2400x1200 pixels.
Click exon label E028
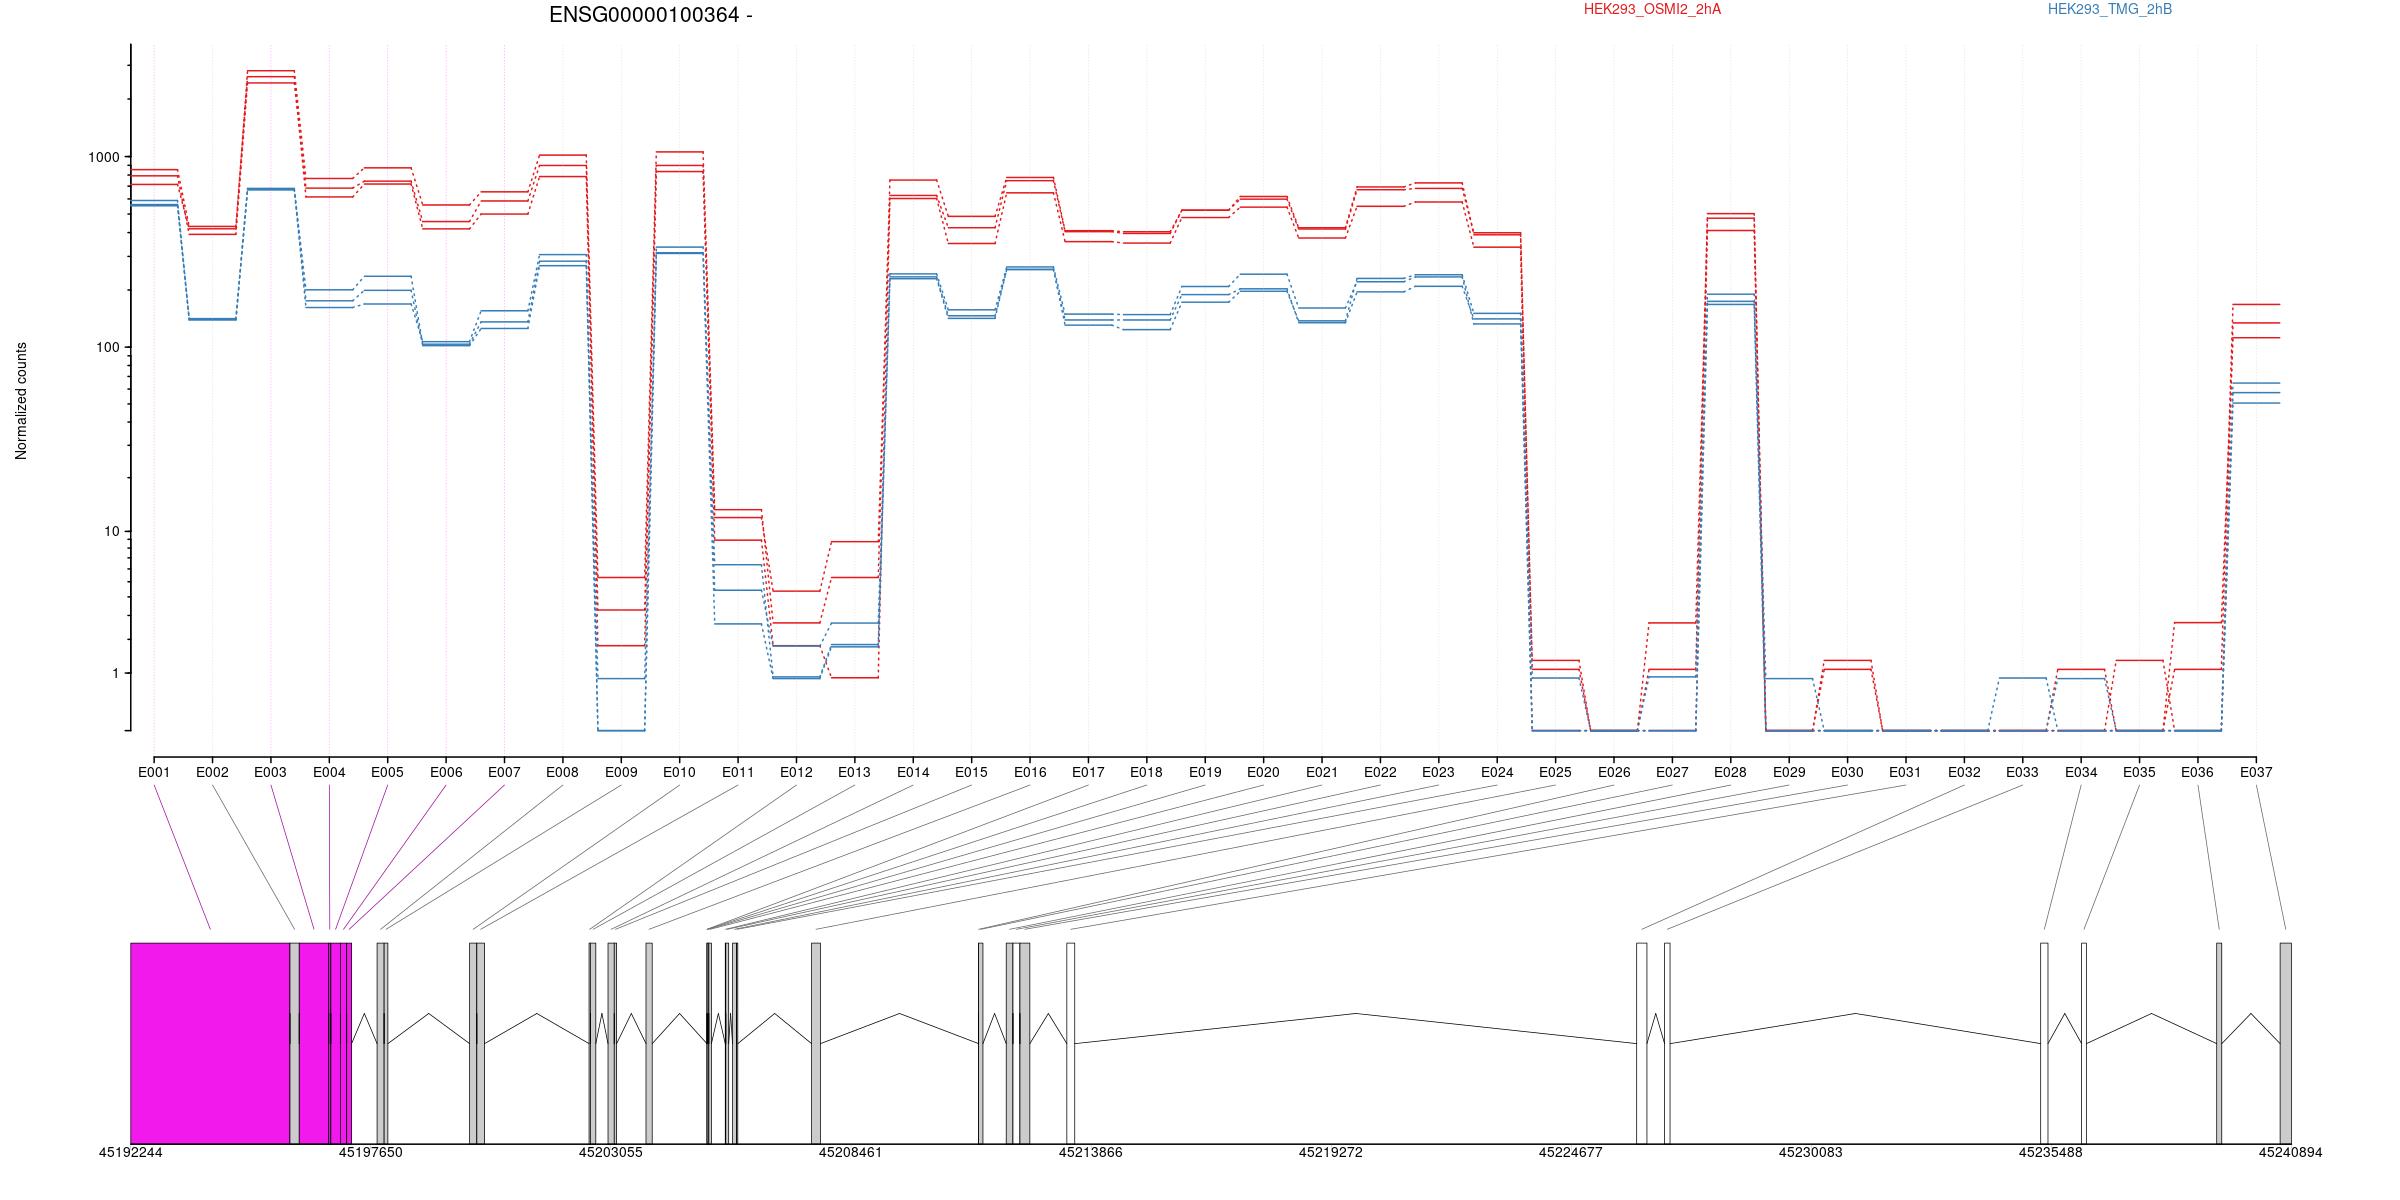pyautogui.click(x=1730, y=773)
